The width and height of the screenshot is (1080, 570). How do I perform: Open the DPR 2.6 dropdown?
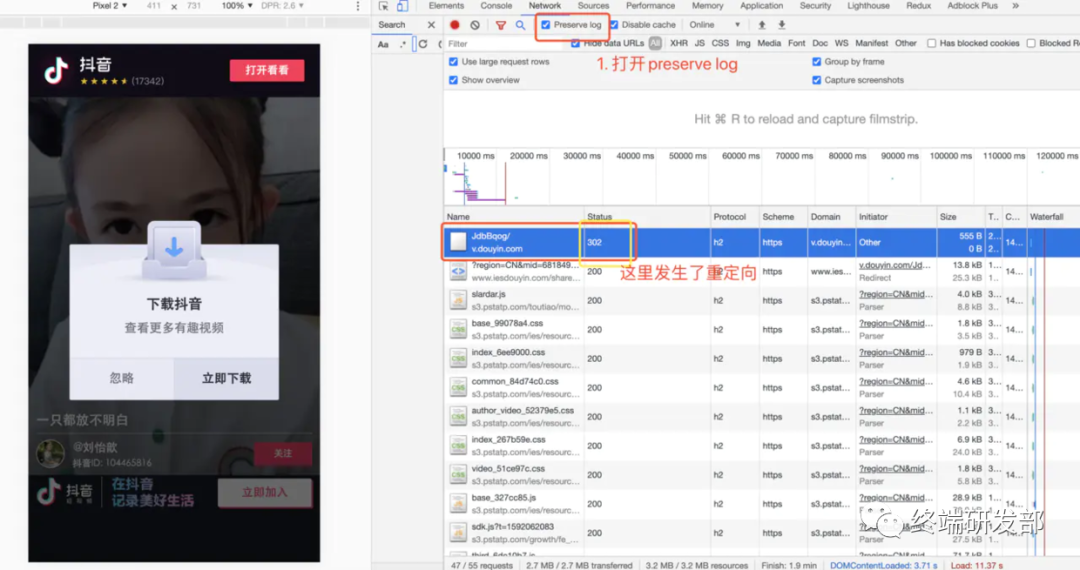tap(282, 6)
